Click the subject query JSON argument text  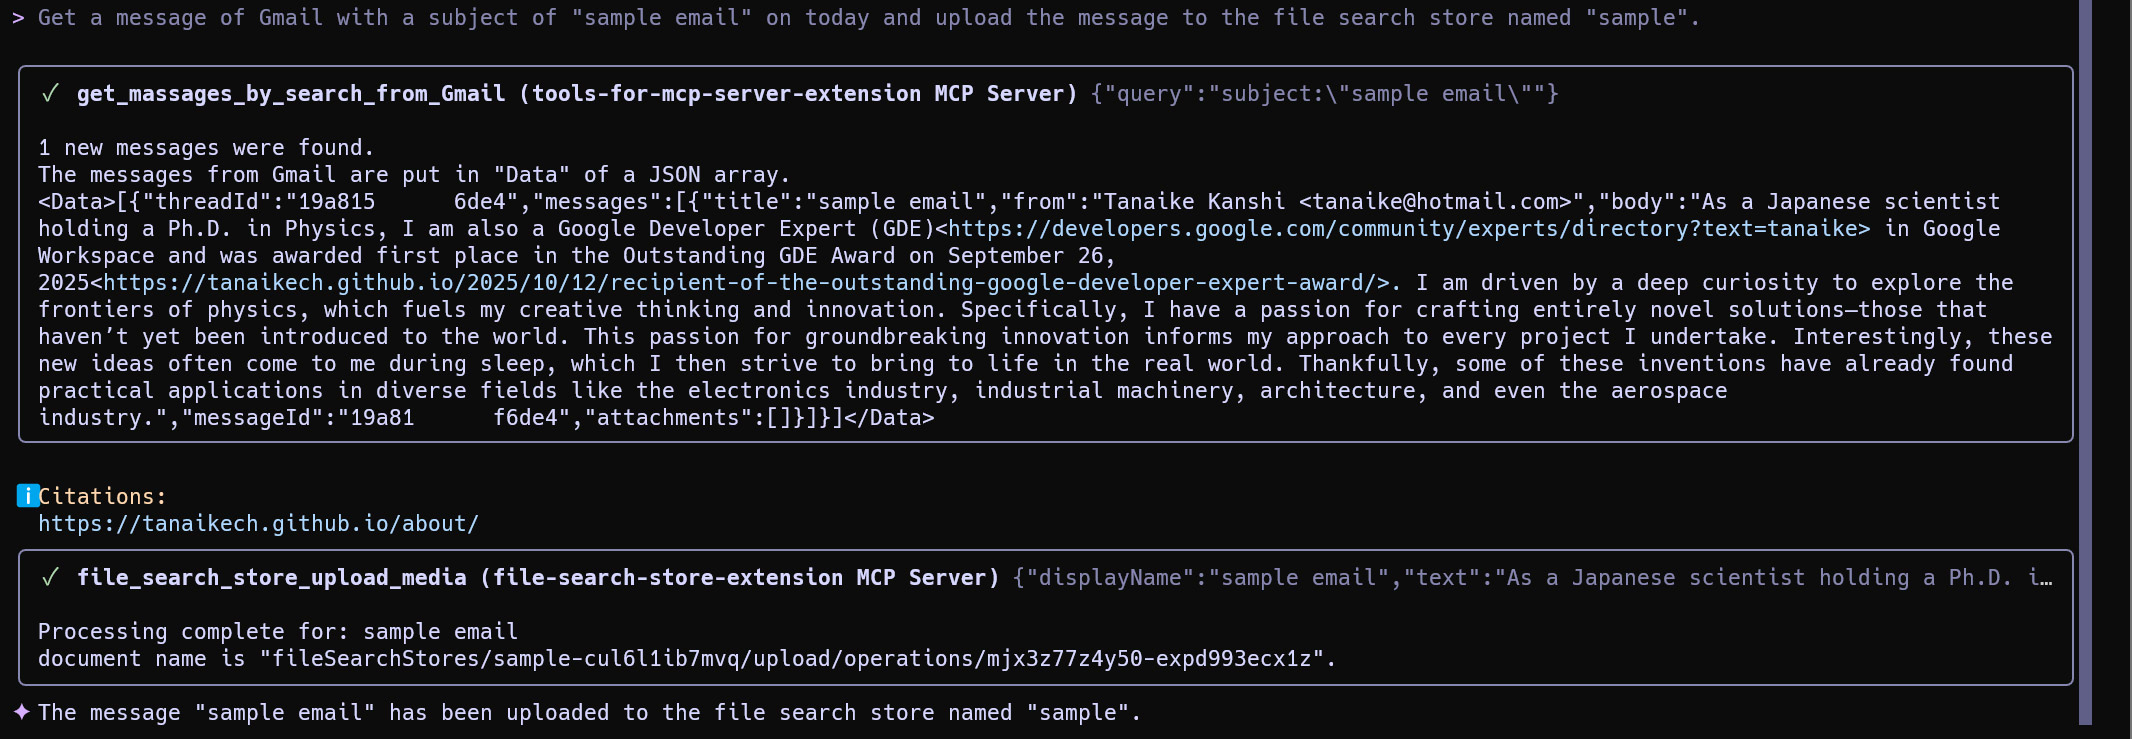pos(1324,94)
